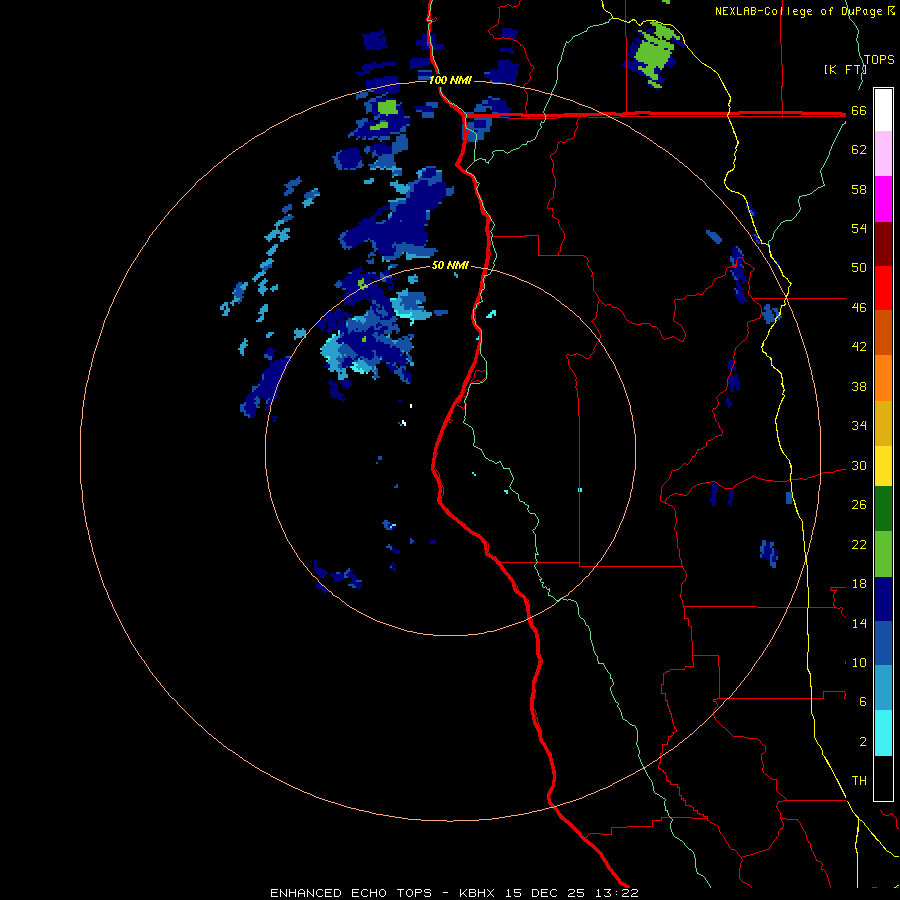Click the 50 legend scale value
Image resolution: width=900 pixels, height=900 pixels.
(x=859, y=267)
